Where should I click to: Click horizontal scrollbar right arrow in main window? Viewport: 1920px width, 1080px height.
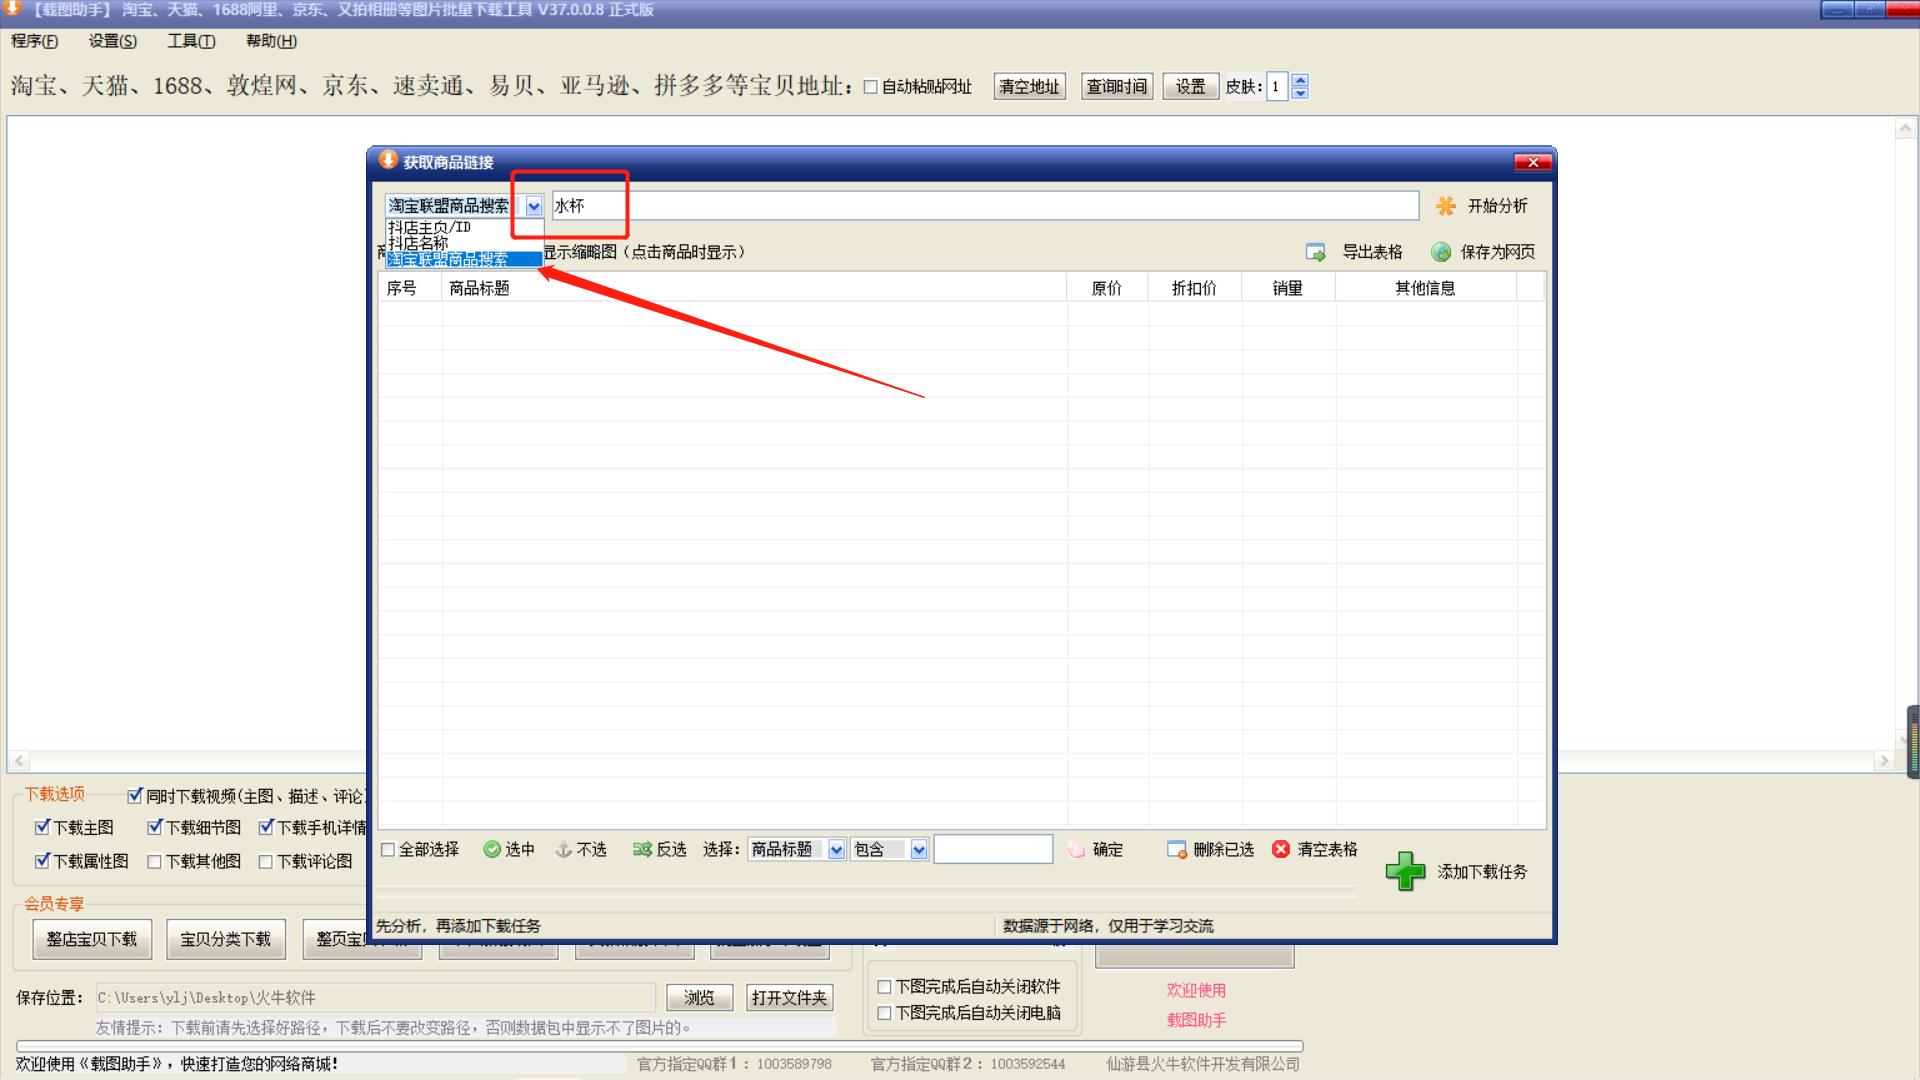pyautogui.click(x=1884, y=761)
